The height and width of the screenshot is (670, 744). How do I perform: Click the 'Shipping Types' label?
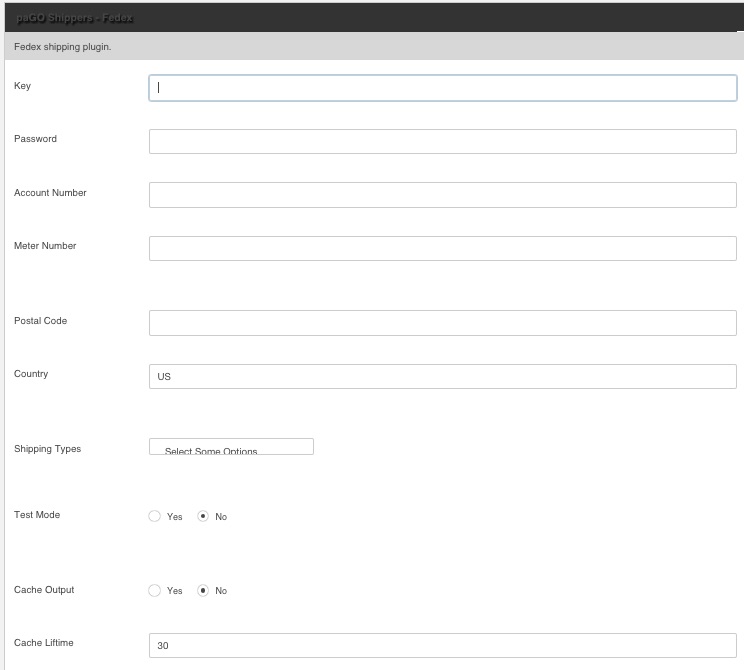click(47, 449)
